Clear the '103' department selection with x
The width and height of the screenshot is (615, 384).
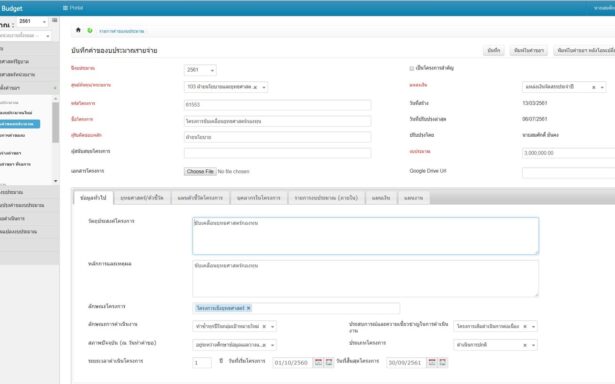[255, 87]
